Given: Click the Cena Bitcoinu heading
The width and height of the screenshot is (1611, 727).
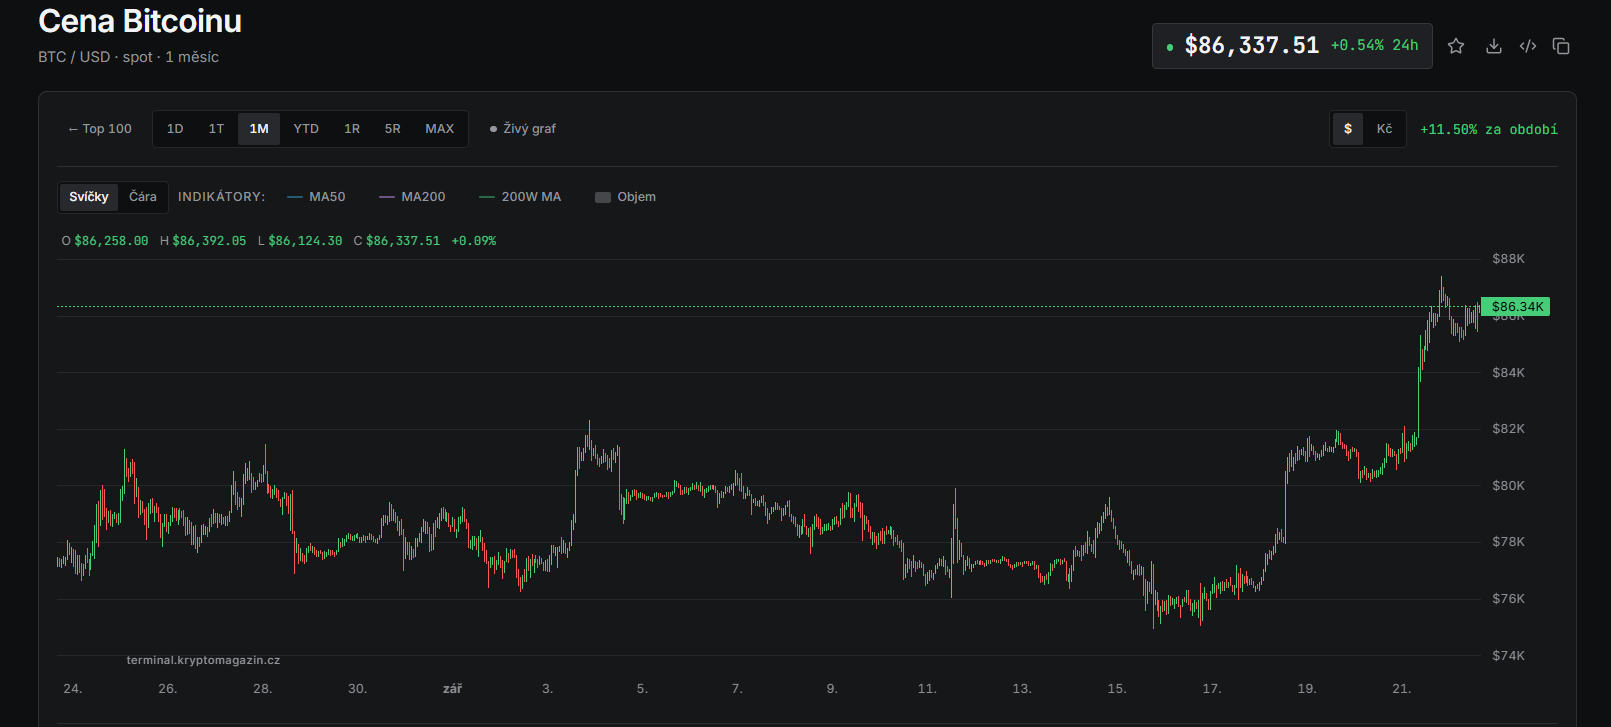Looking at the screenshot, I should 140,21.
